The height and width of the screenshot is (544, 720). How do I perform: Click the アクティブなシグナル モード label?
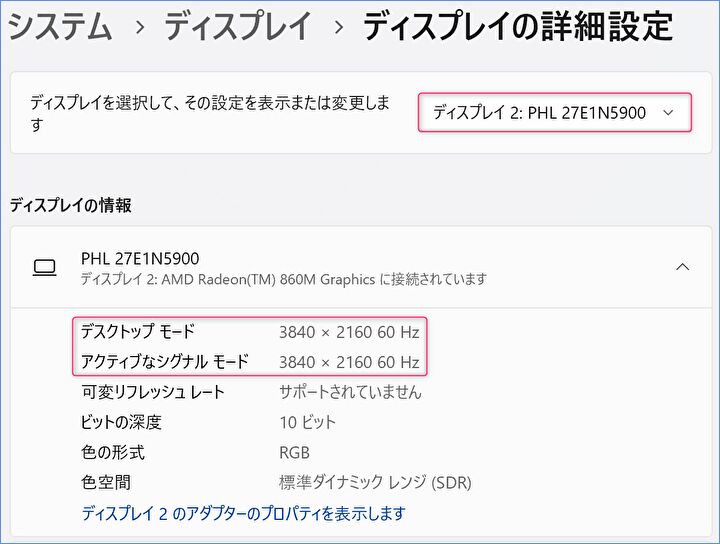click(164, 361)
